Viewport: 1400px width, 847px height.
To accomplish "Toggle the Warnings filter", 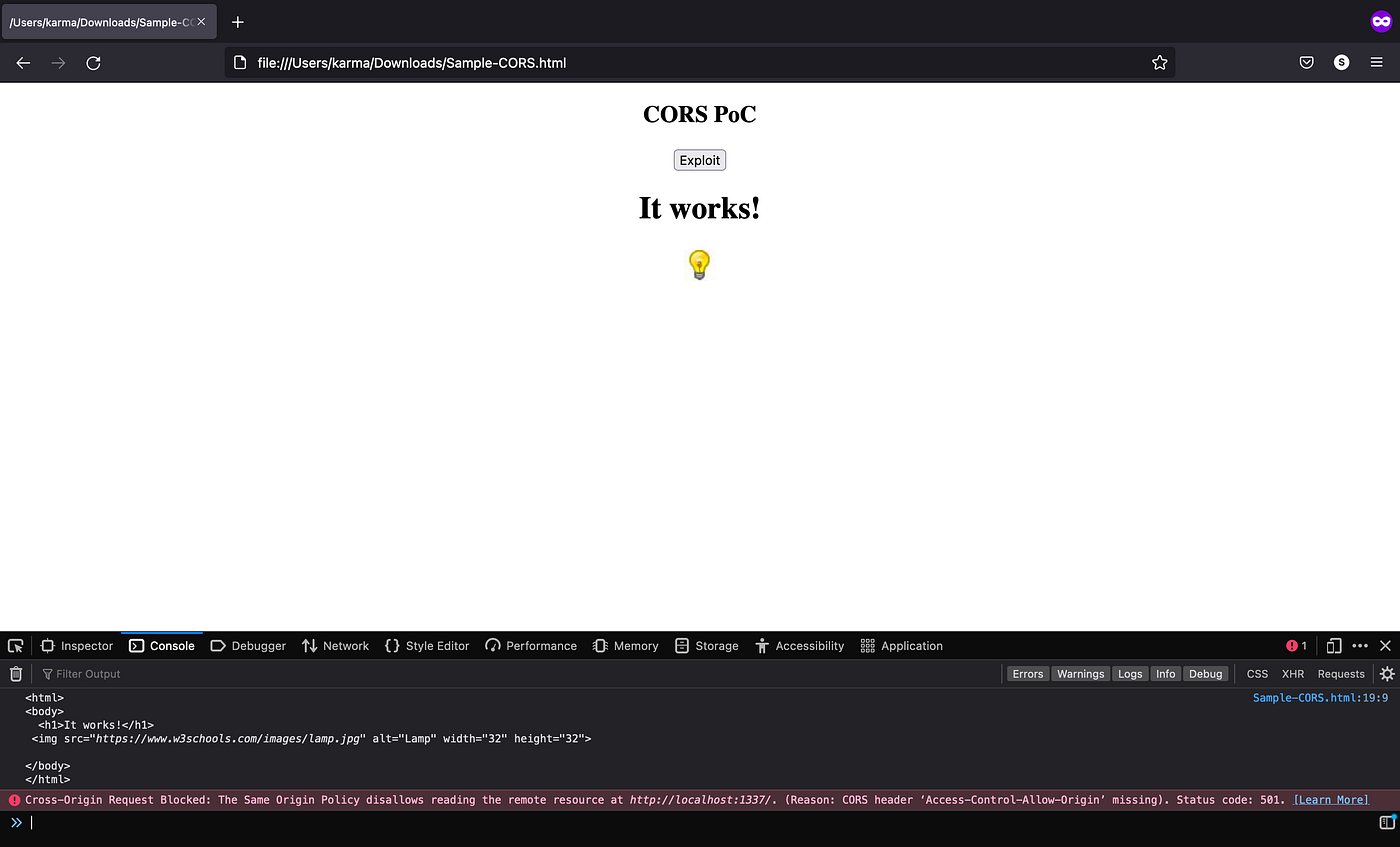I will point(1080,674).
